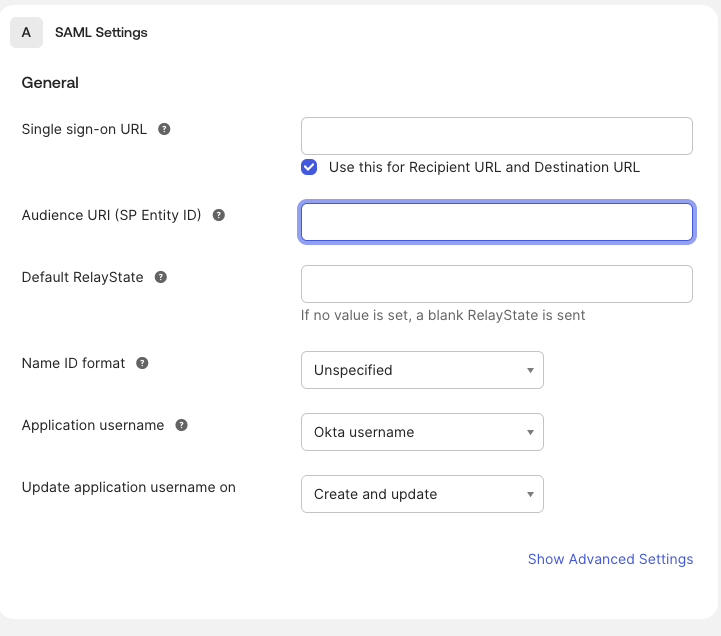
Task: Open the Application username dropdown
Action: pos(422,432)
